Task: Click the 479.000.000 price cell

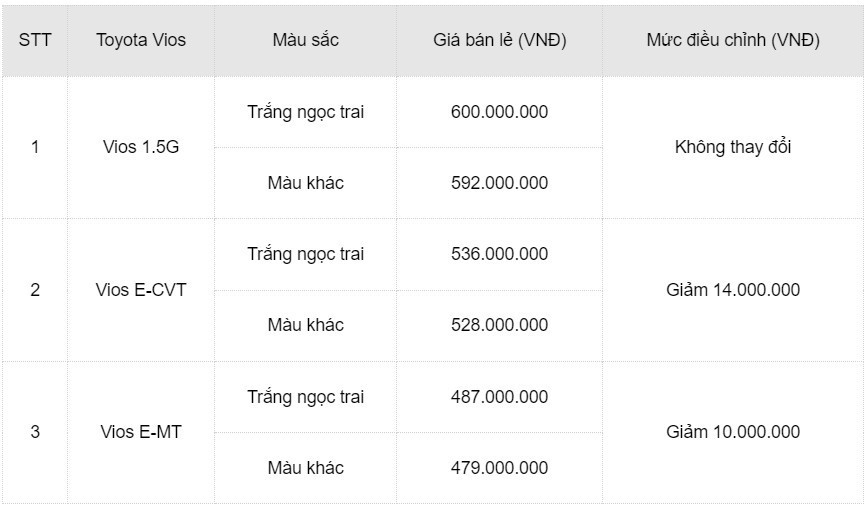Action: (x=499, y=468)
